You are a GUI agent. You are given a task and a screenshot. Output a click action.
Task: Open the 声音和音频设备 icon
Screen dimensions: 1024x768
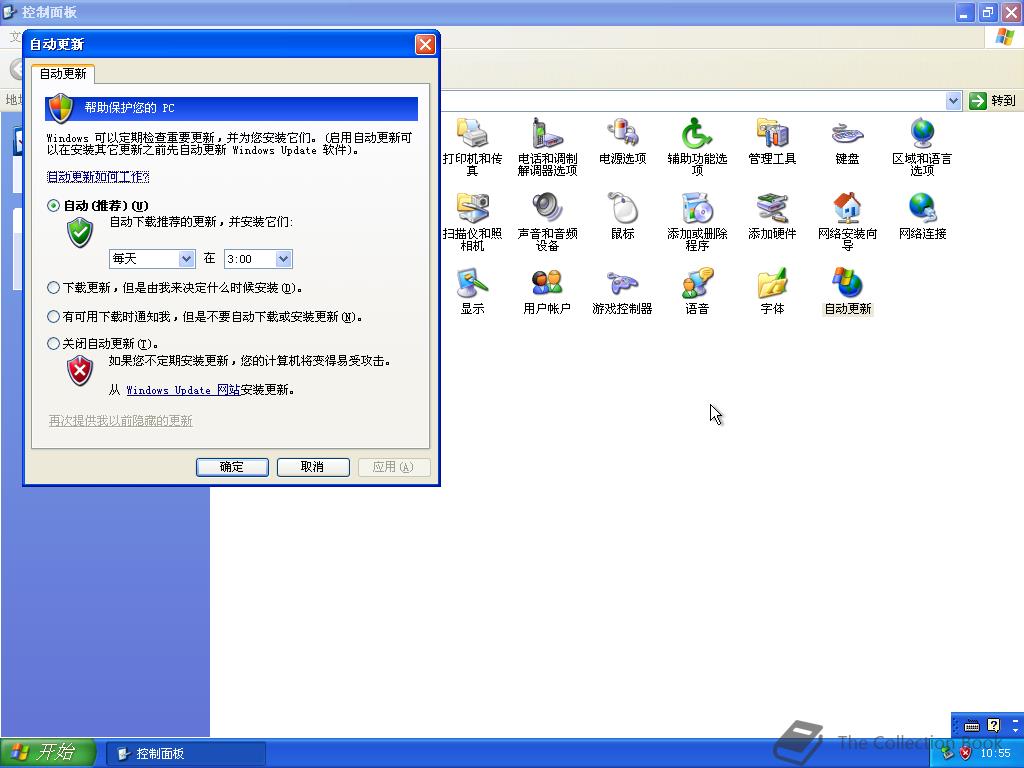tap(547, 222)
